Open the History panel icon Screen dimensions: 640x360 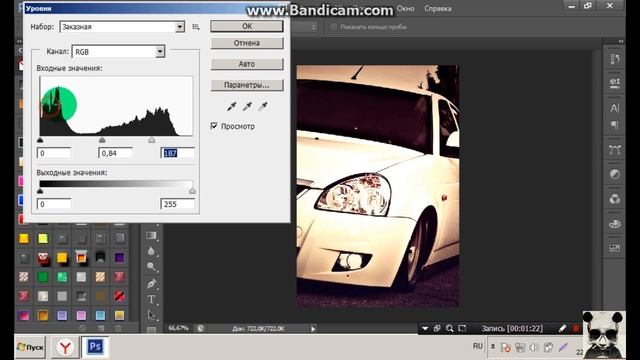coord(615,59)
